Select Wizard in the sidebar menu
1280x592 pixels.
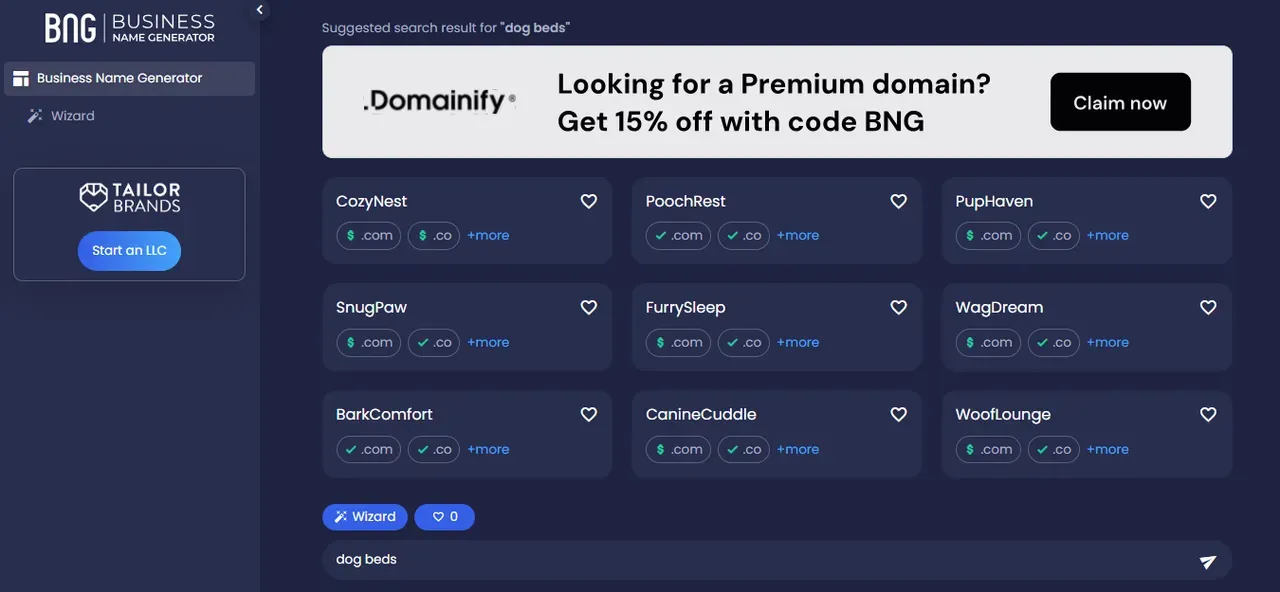click(73, 116)
